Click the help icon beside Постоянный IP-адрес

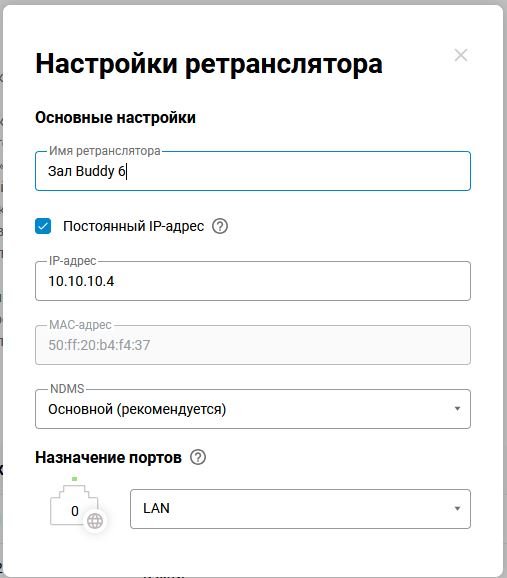pos(220,226)
